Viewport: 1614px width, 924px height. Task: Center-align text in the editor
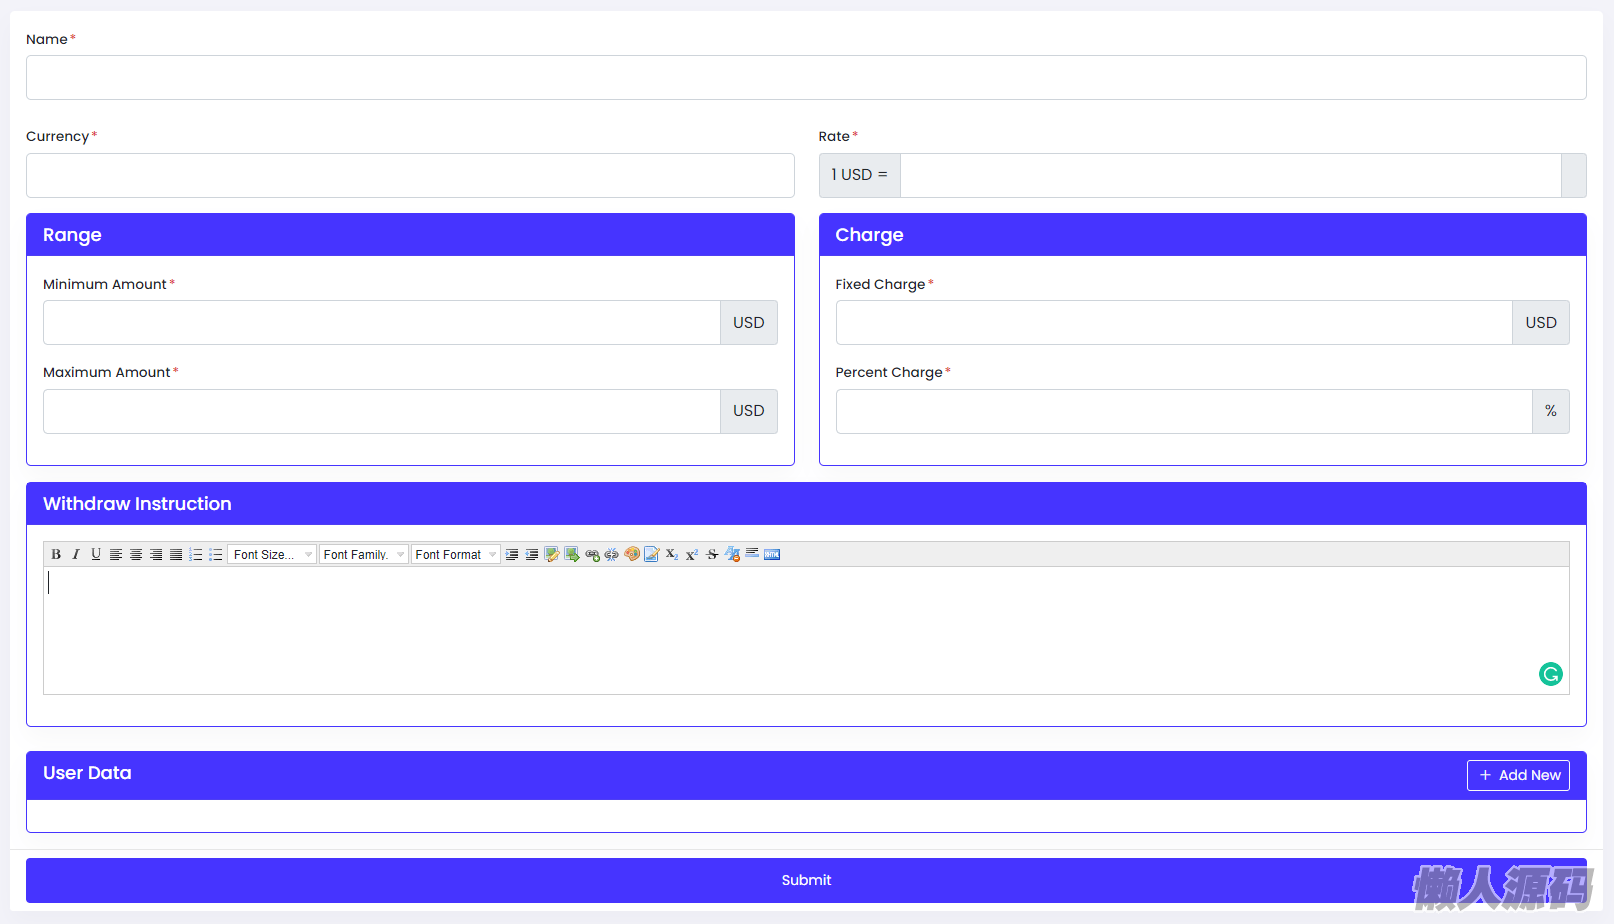click(x=136, y=554)
